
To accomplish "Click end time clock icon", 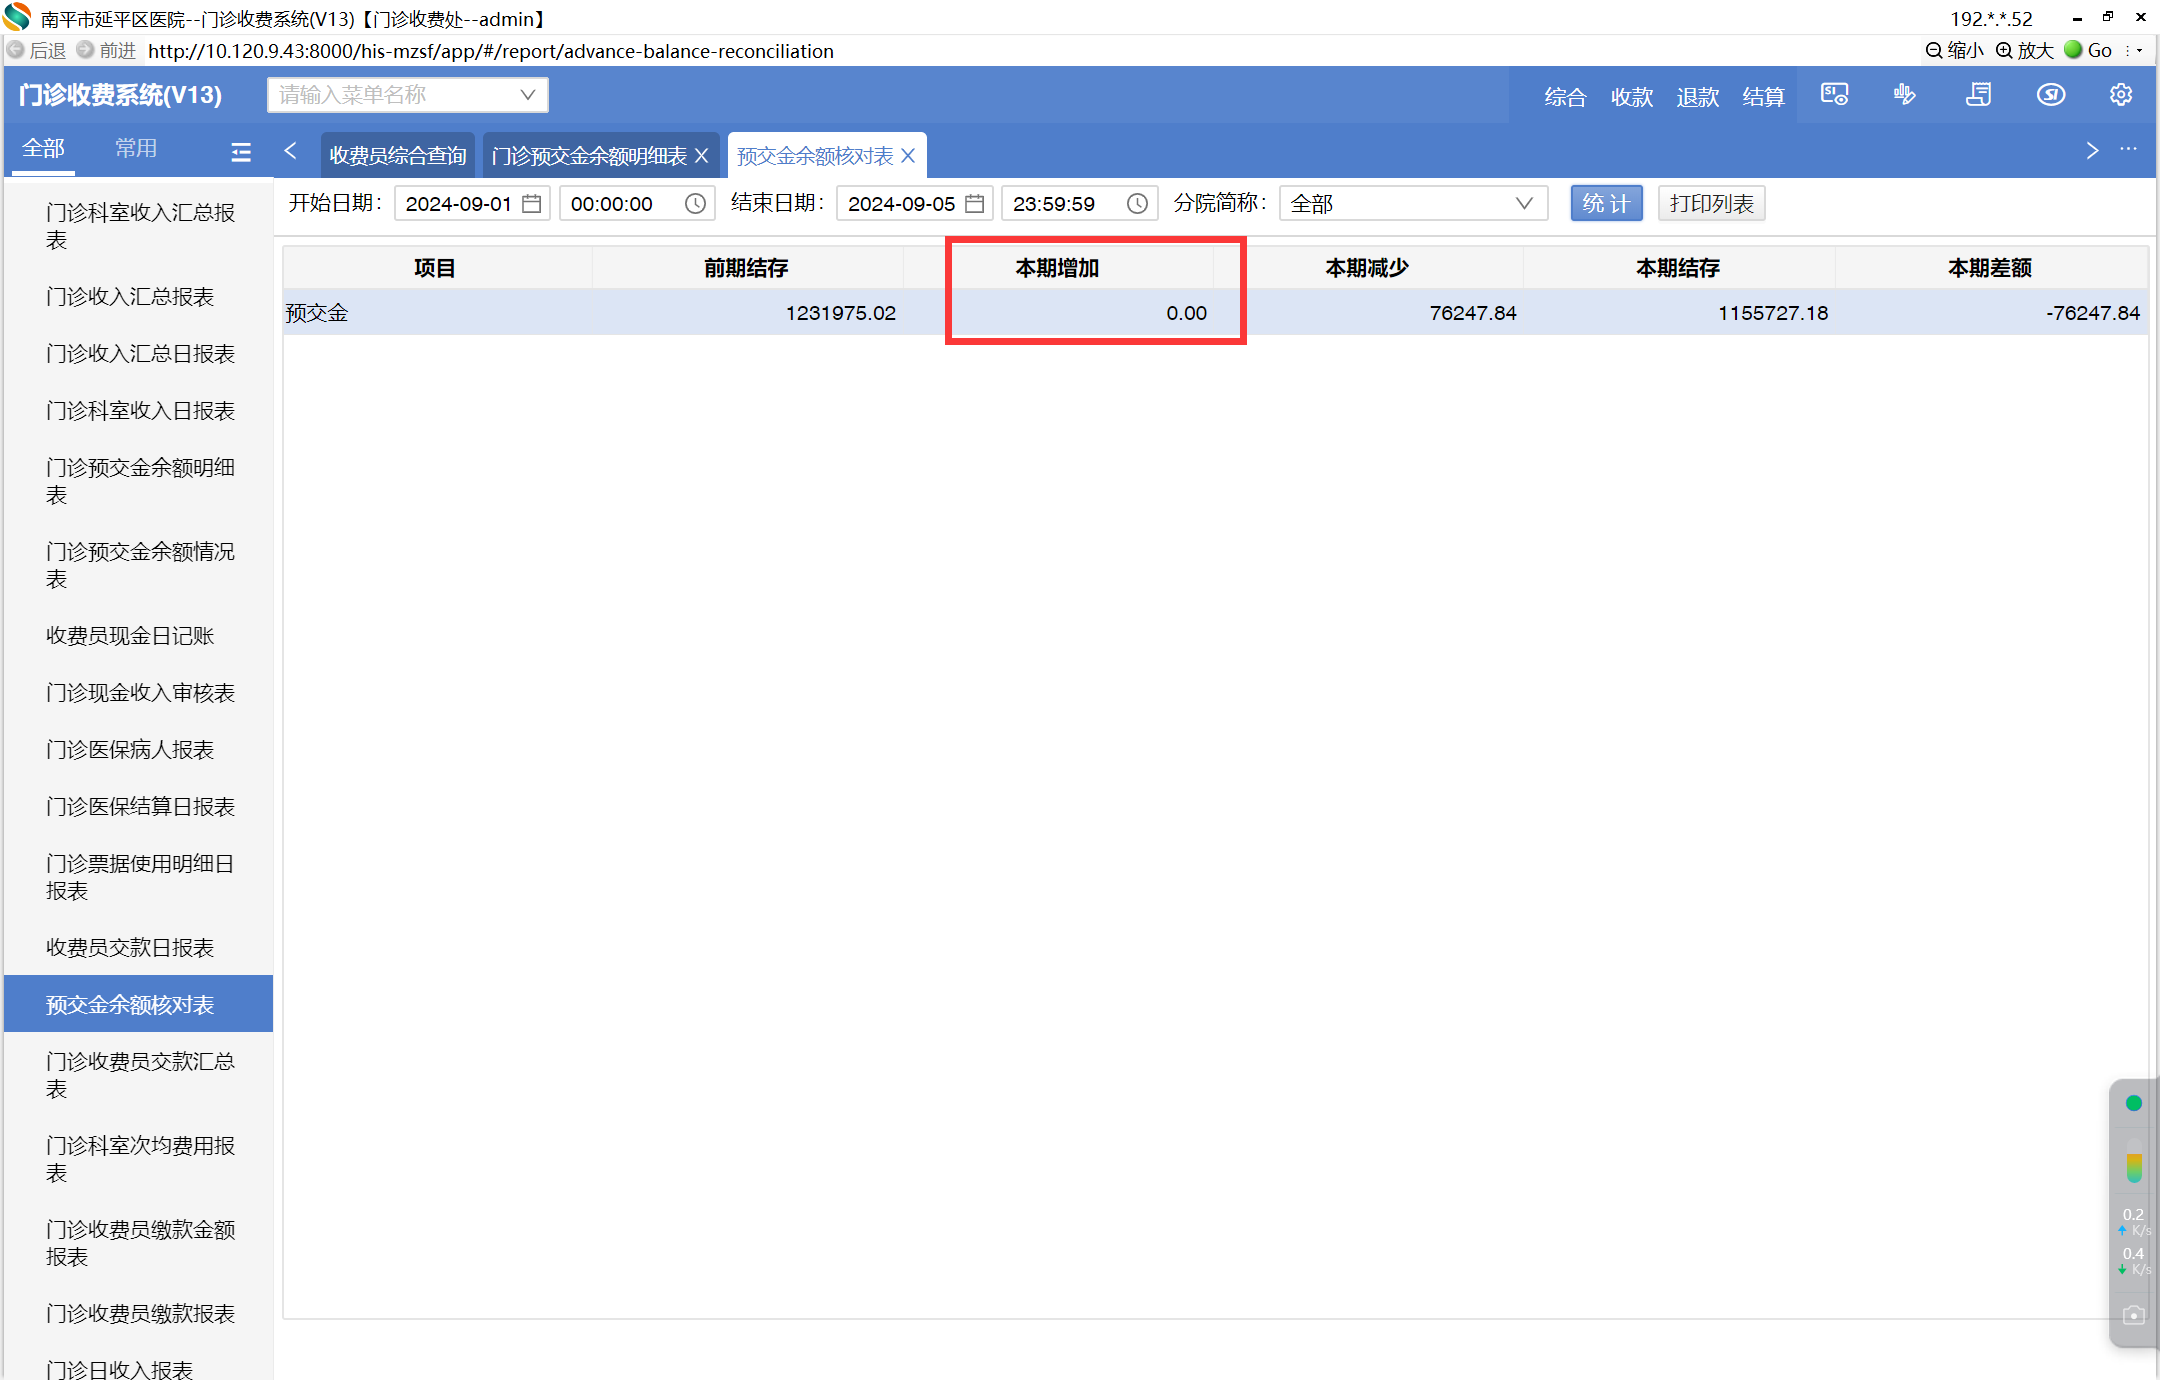I will pos(1137,204).
